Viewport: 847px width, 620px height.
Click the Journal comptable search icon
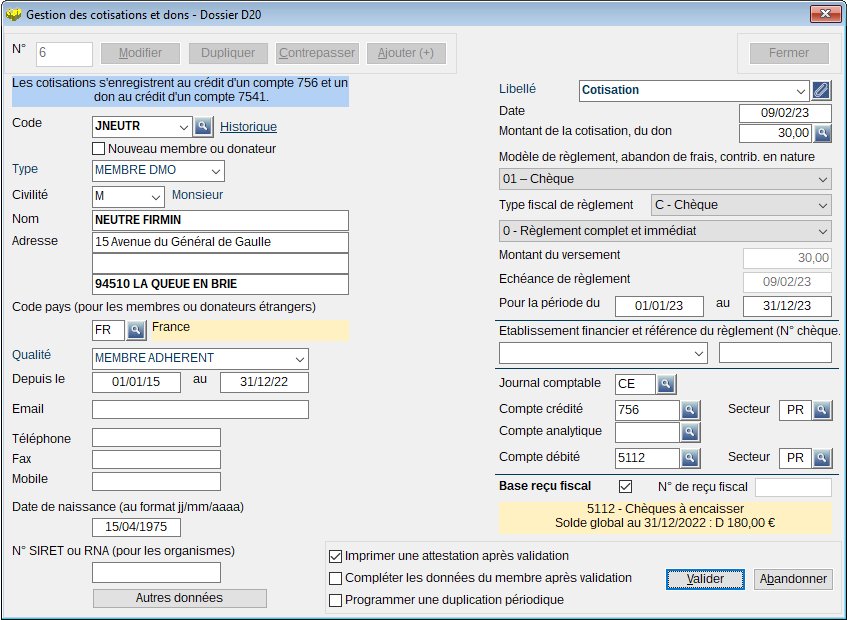[x=666, y=384]
